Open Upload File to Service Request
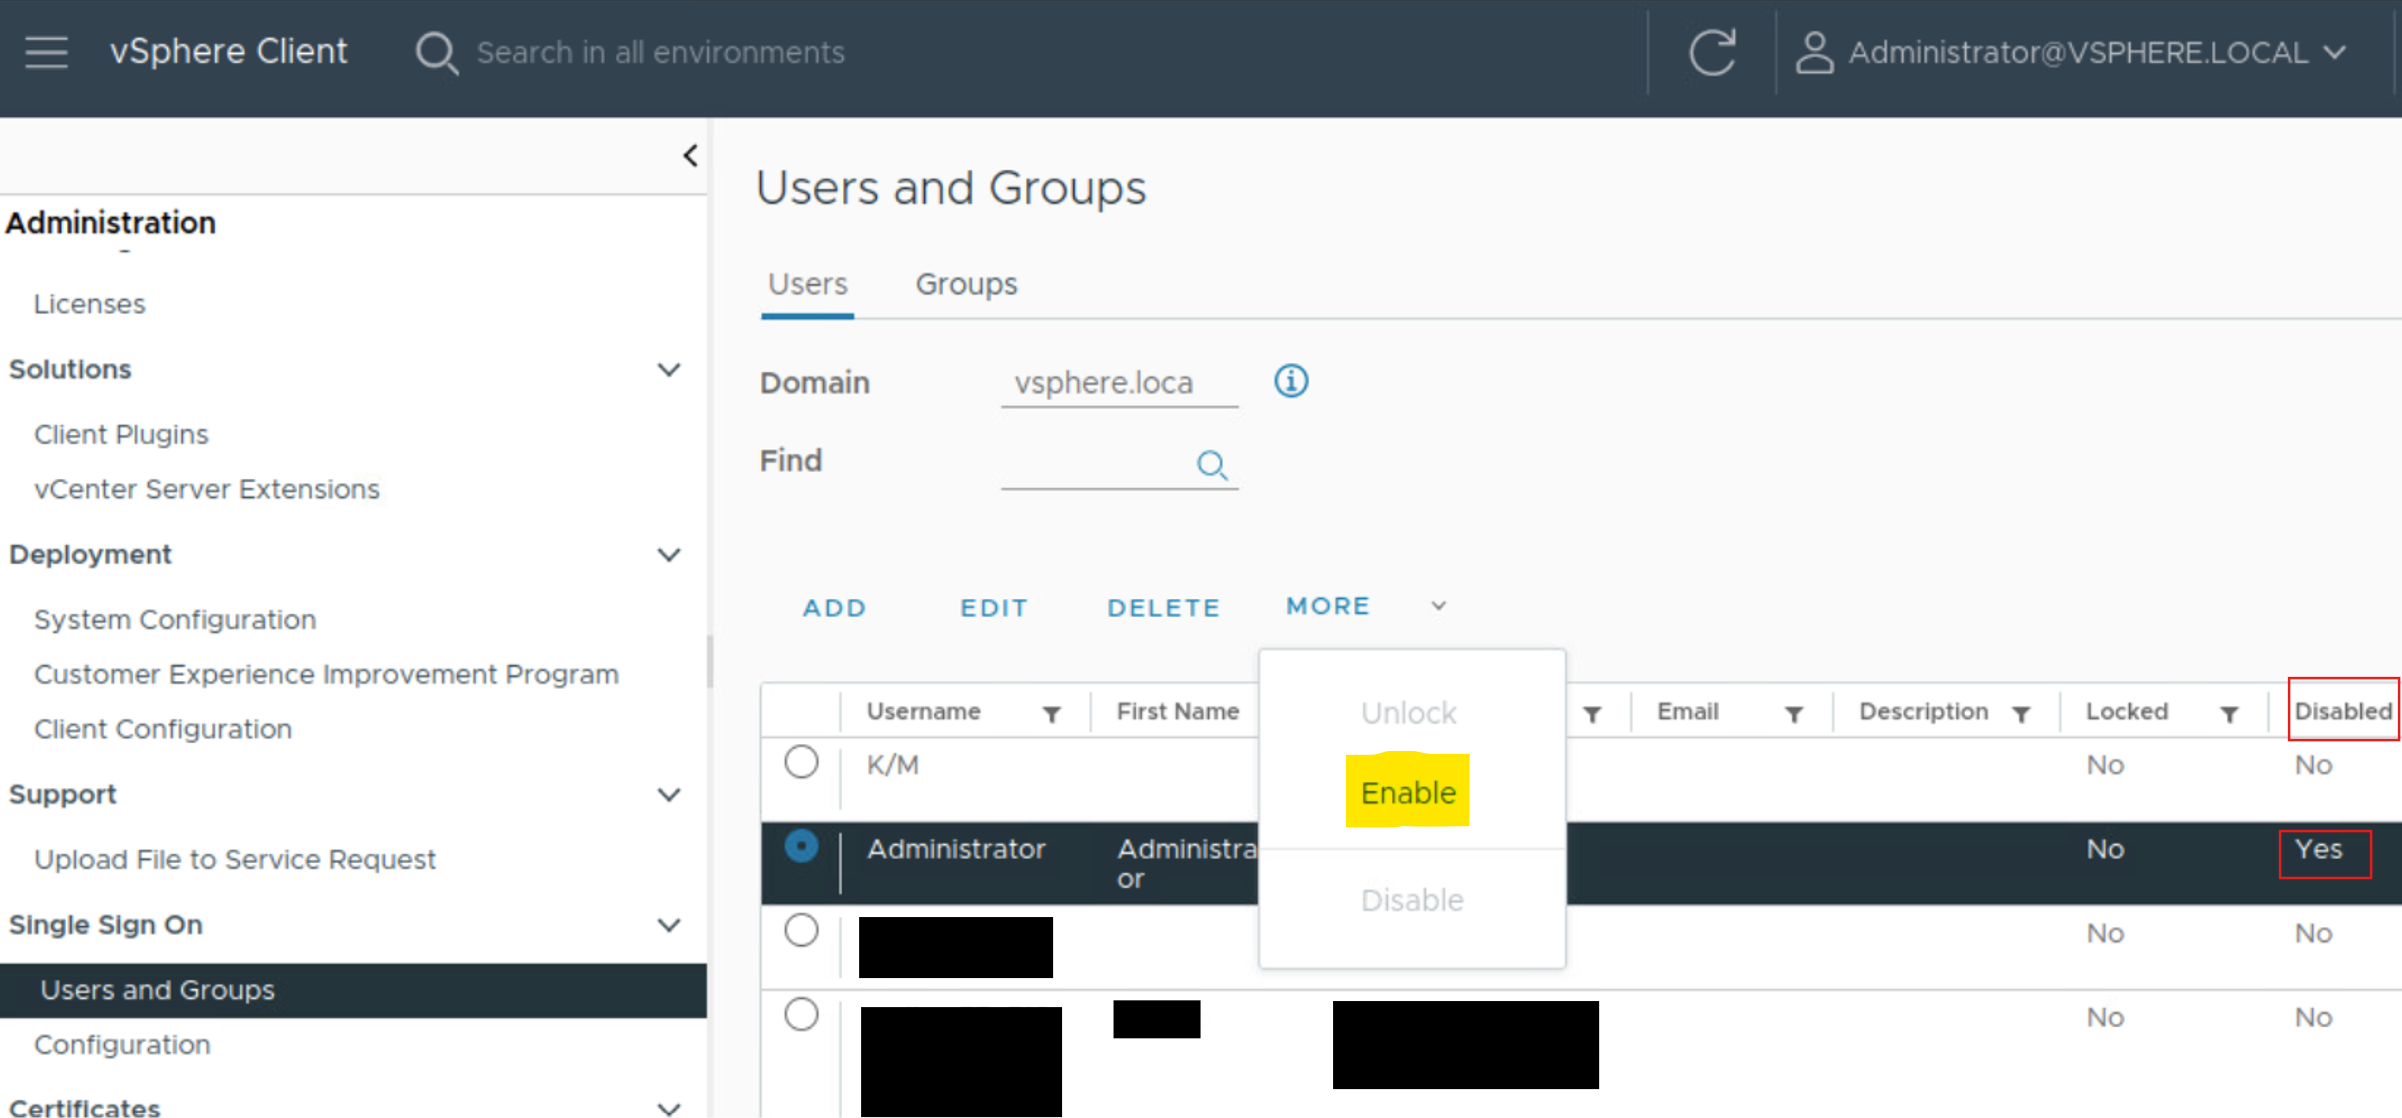This screenshot has width=2402, height=1118. [x=235, y=860]
